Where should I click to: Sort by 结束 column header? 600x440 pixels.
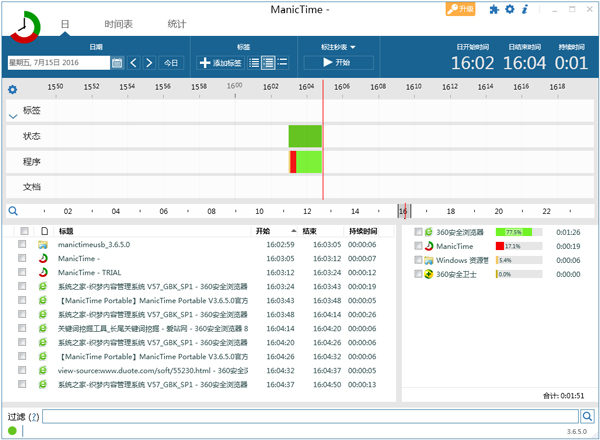click(x=309, y=231)
